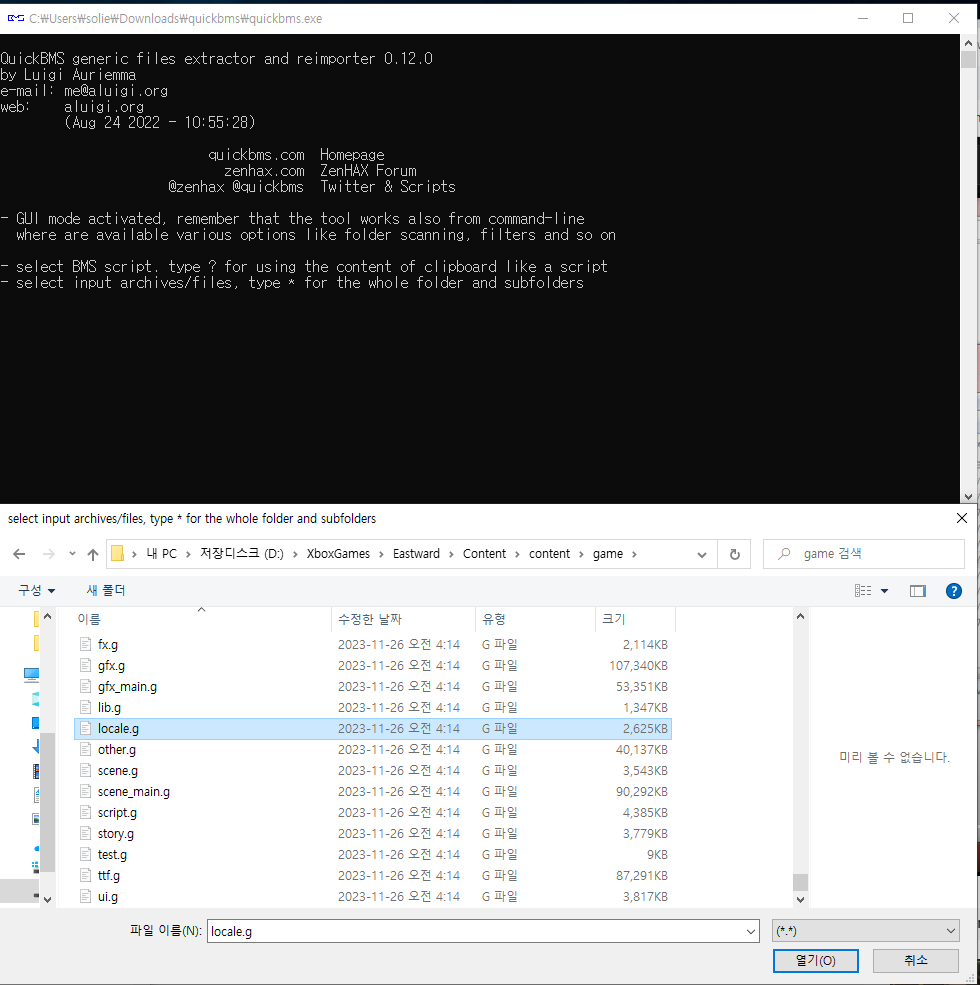Screen dimensions: 980x985
Task: Click file list scrollbar up arrow
Action: [x=800, y=616]
